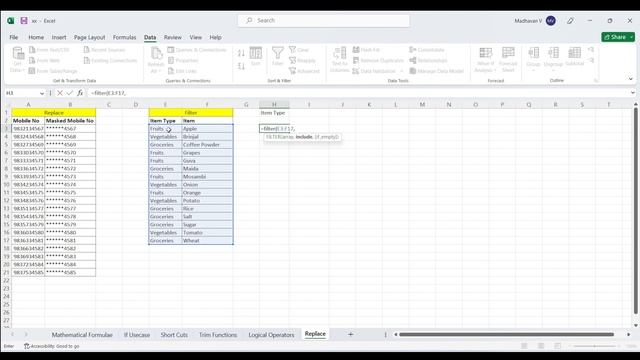Toggle the Filter funnel icon

[278, 53]
